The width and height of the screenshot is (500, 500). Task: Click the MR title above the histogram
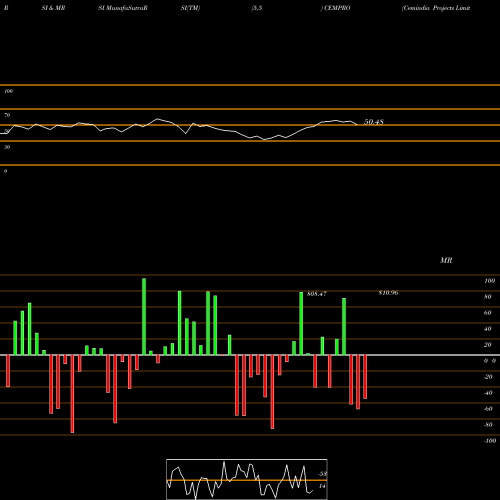[x=446, y=260]
